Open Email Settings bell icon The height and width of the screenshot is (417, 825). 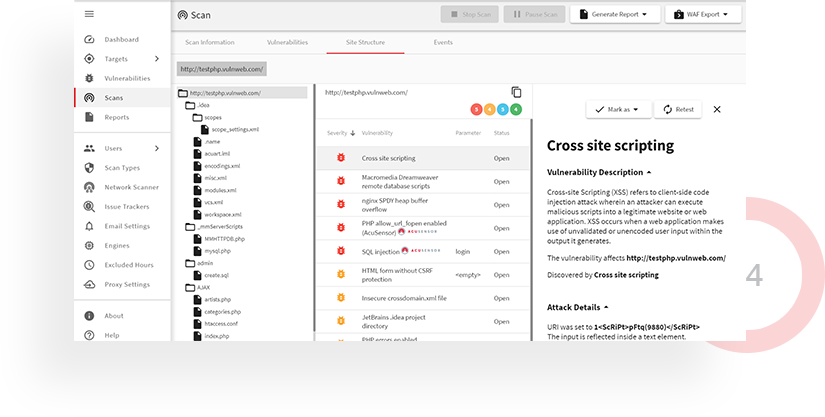[x=89, y=226]
